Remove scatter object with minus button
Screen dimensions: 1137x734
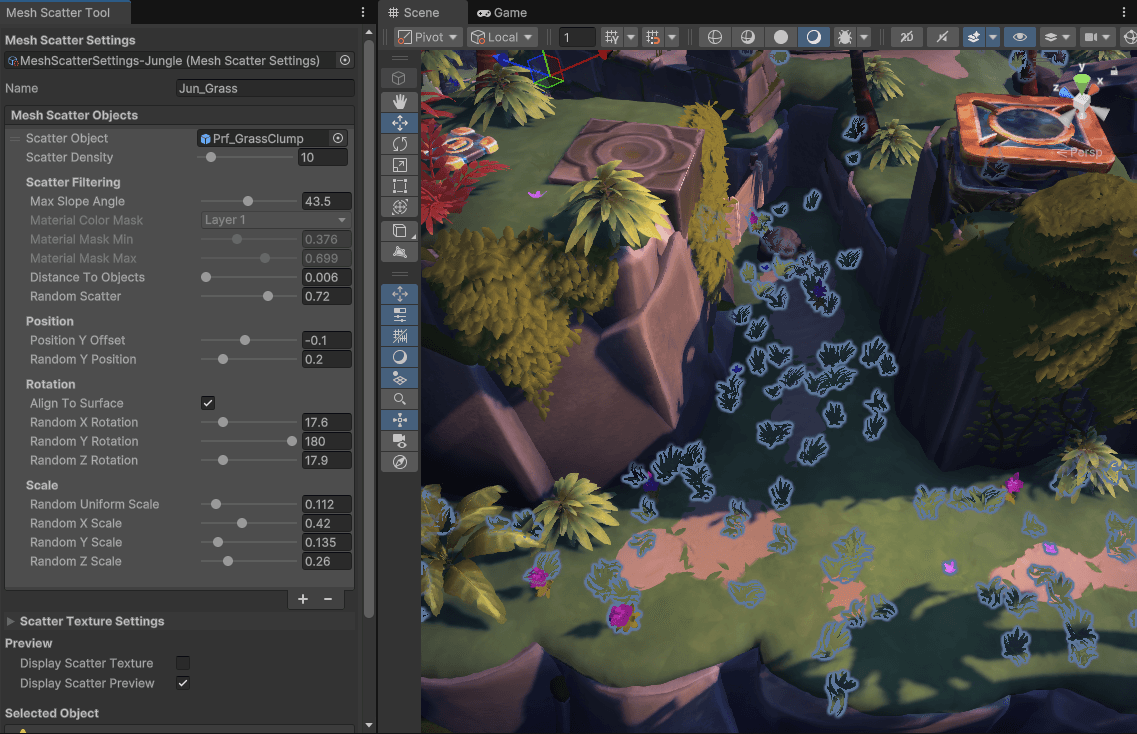tap(328, 599)
